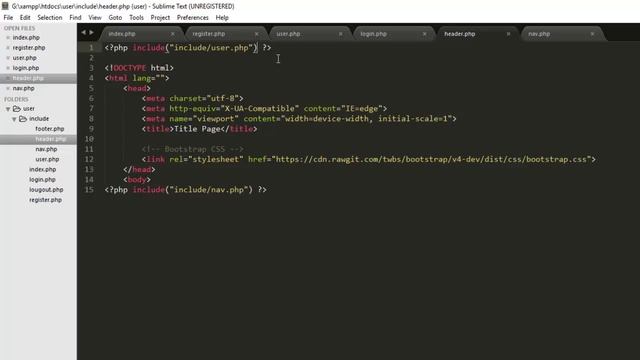Open footer.php in the include folder
640x360 pixels.
[50, 129]
